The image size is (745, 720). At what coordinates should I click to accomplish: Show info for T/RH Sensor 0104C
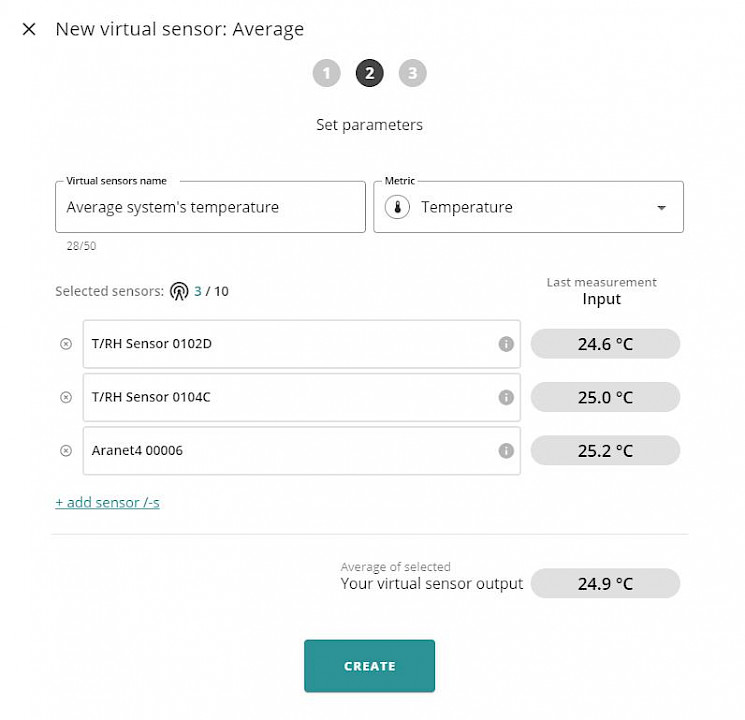(506, 397)
